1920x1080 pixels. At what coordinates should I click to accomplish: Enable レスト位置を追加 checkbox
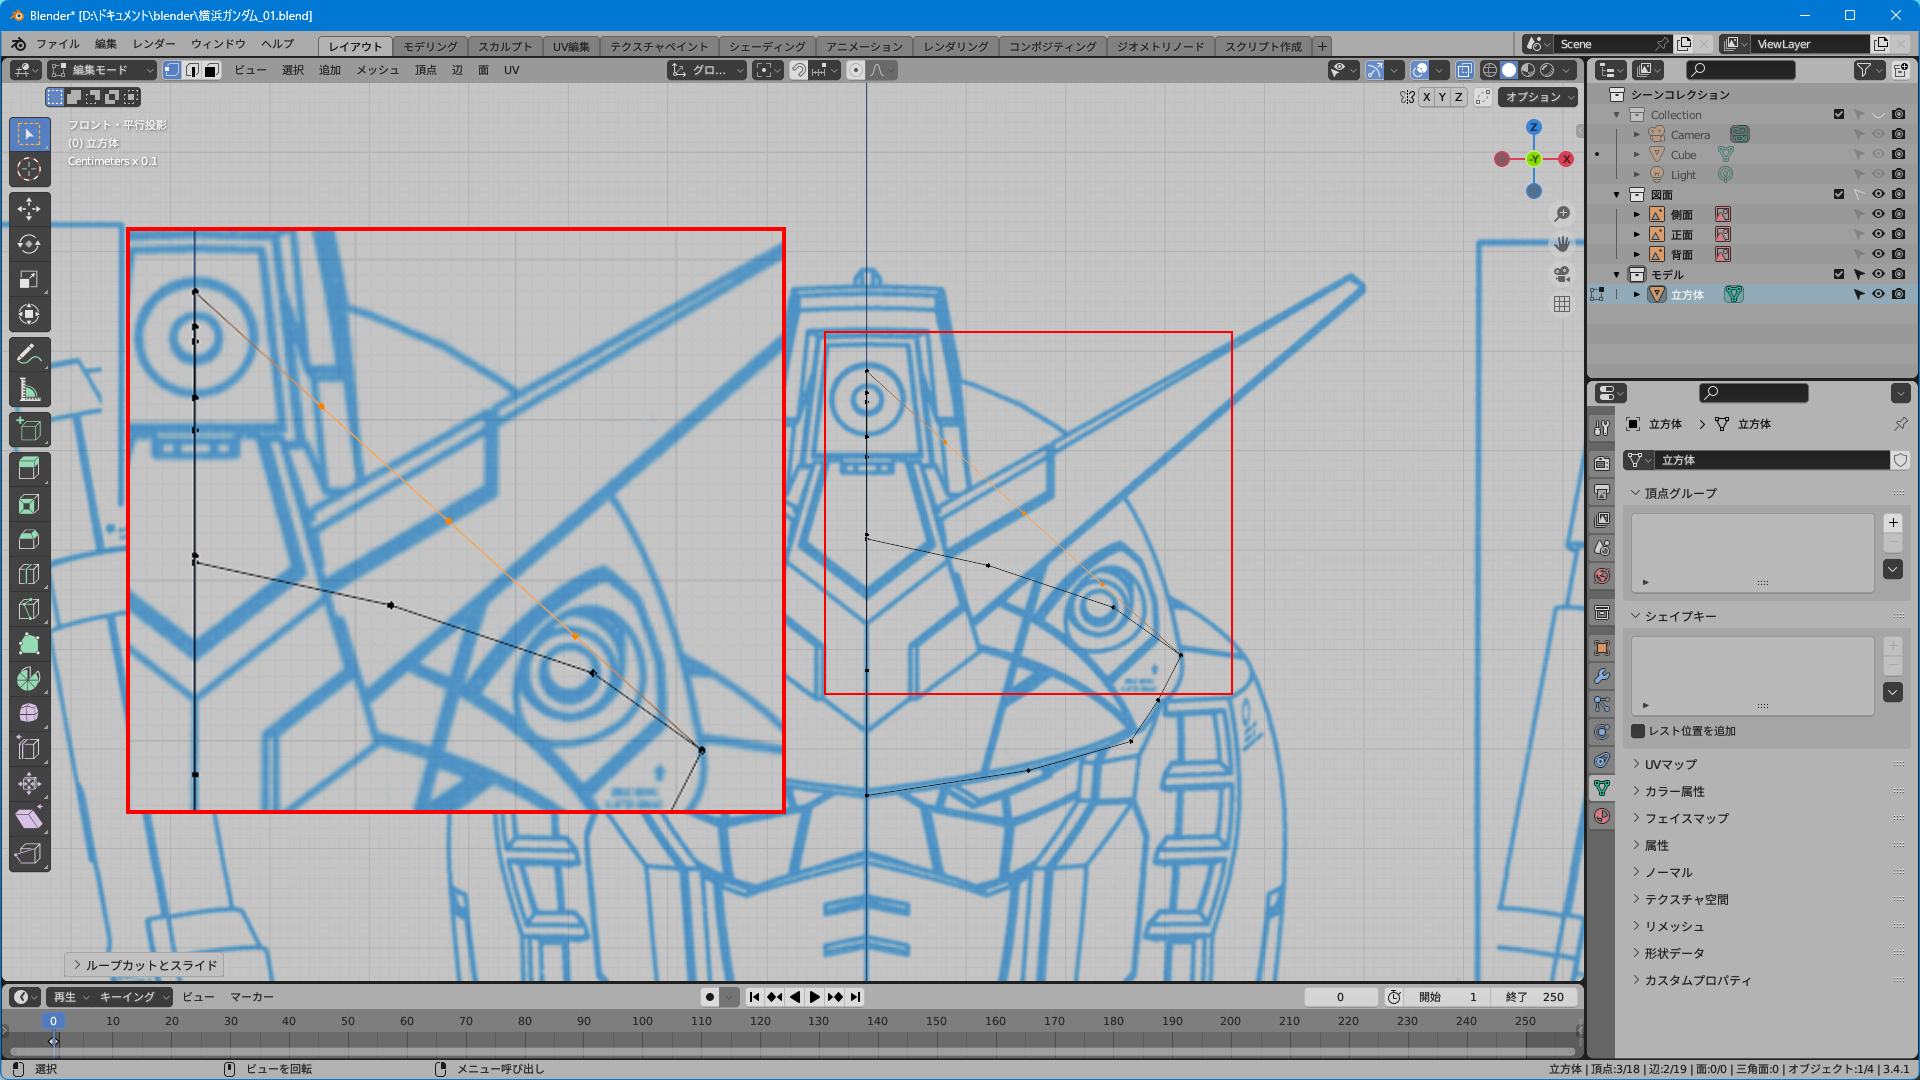tap(1638, 731)
